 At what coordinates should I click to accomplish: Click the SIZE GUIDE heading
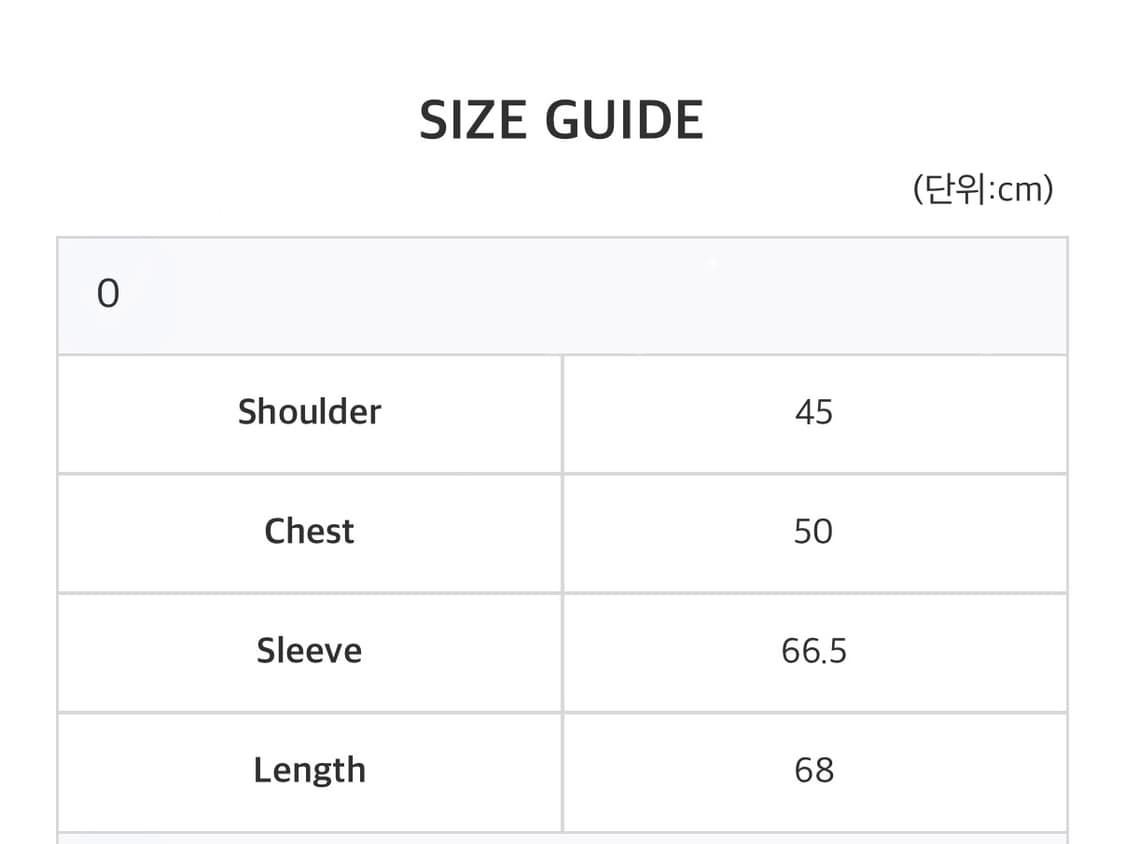[x=561, y=121]
